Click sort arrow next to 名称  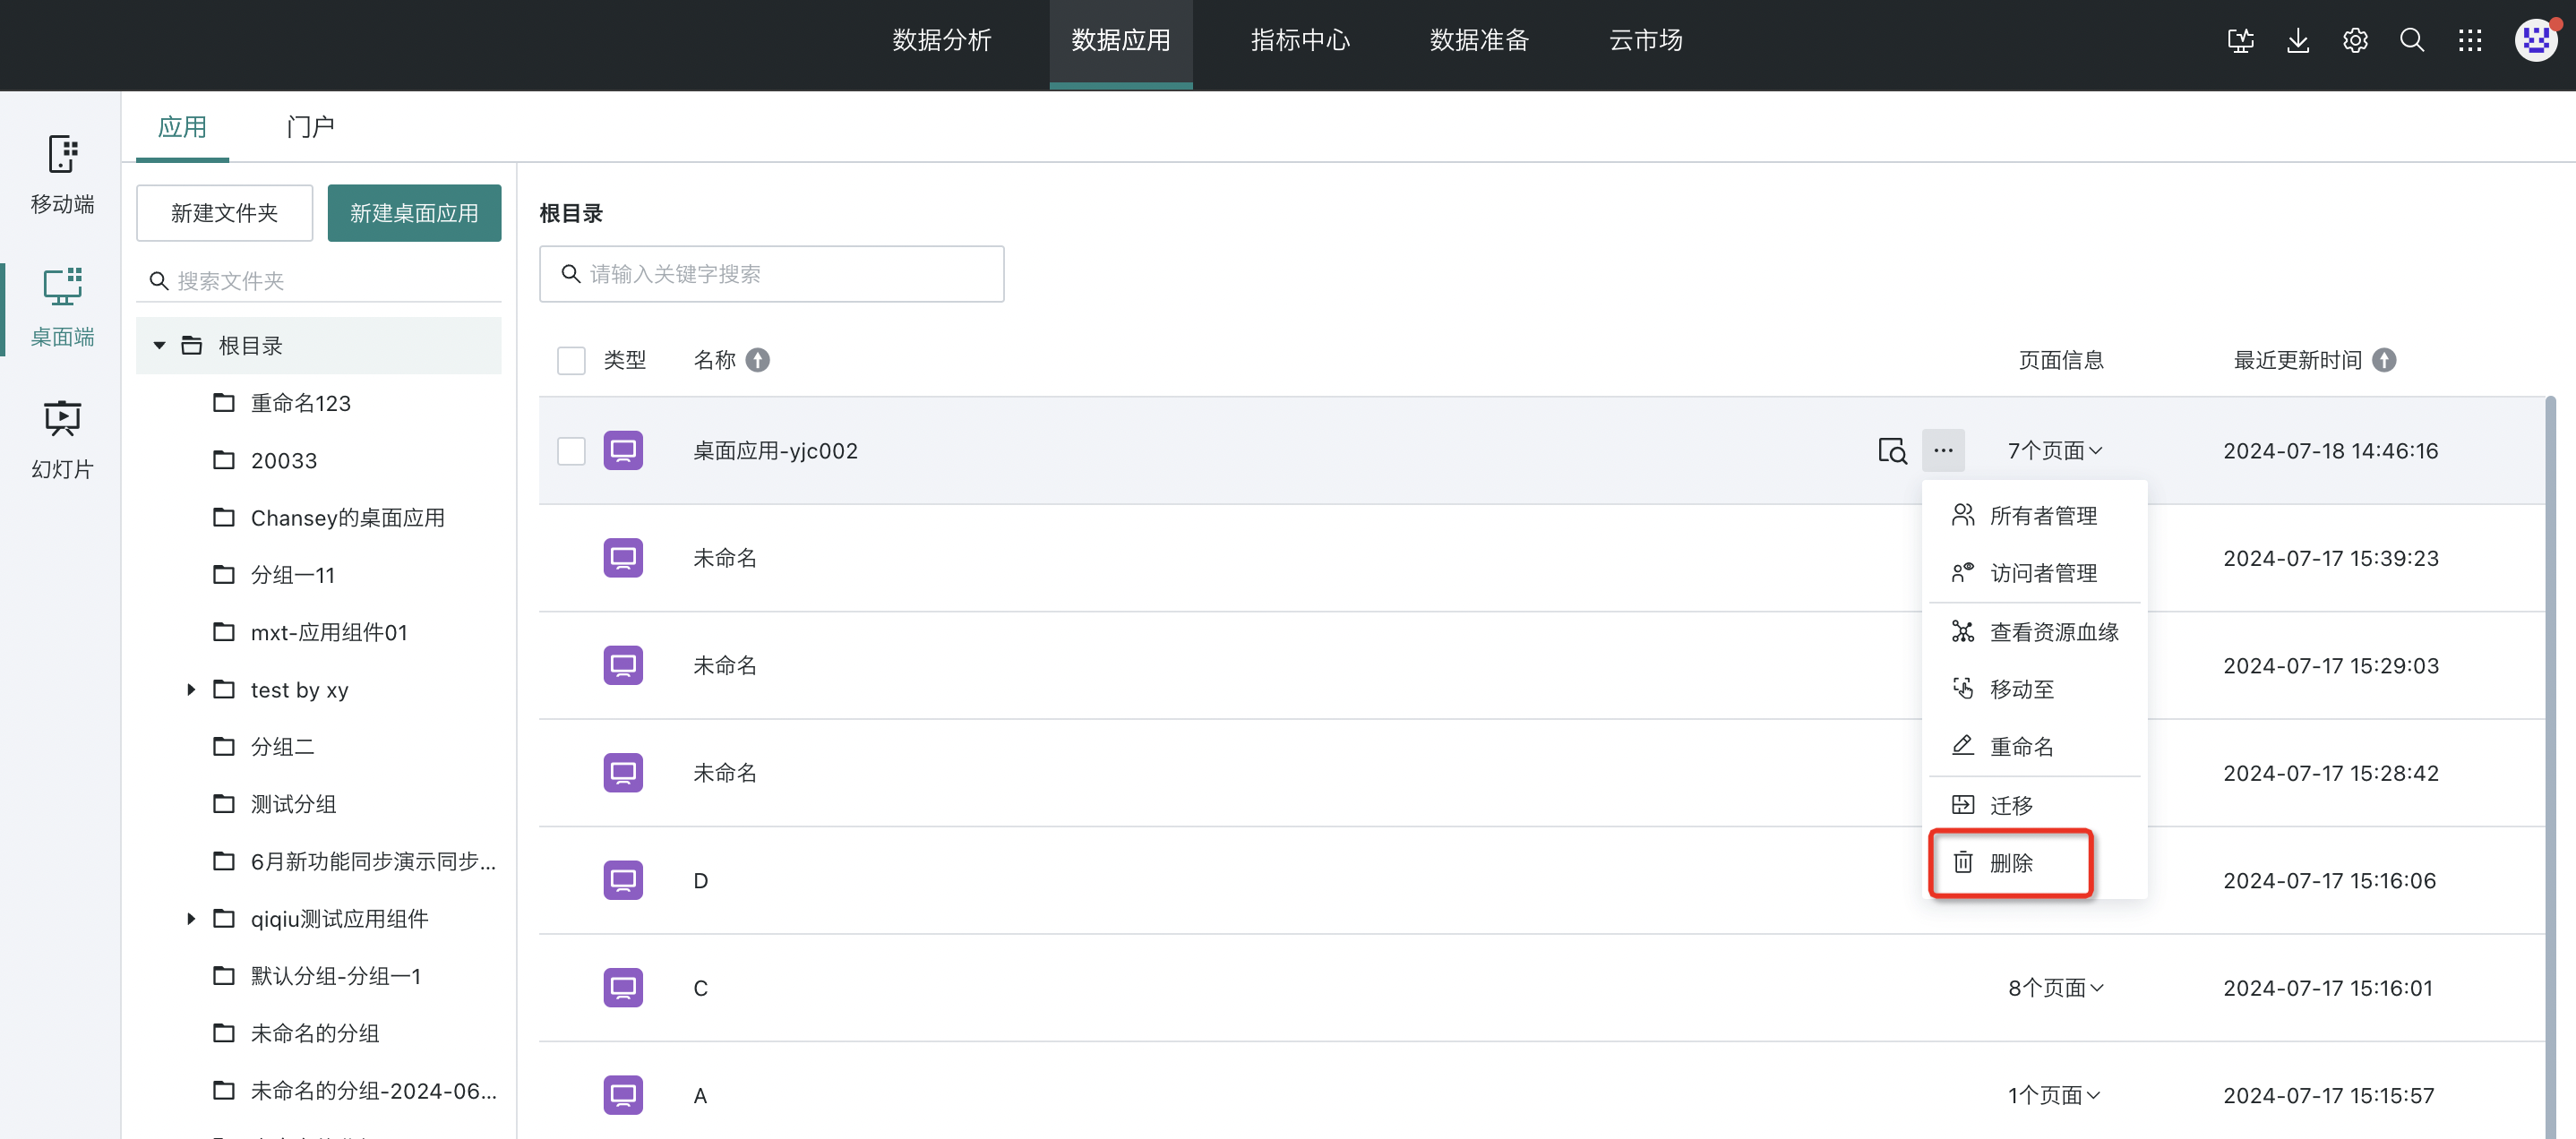click(x=758, y=360)
